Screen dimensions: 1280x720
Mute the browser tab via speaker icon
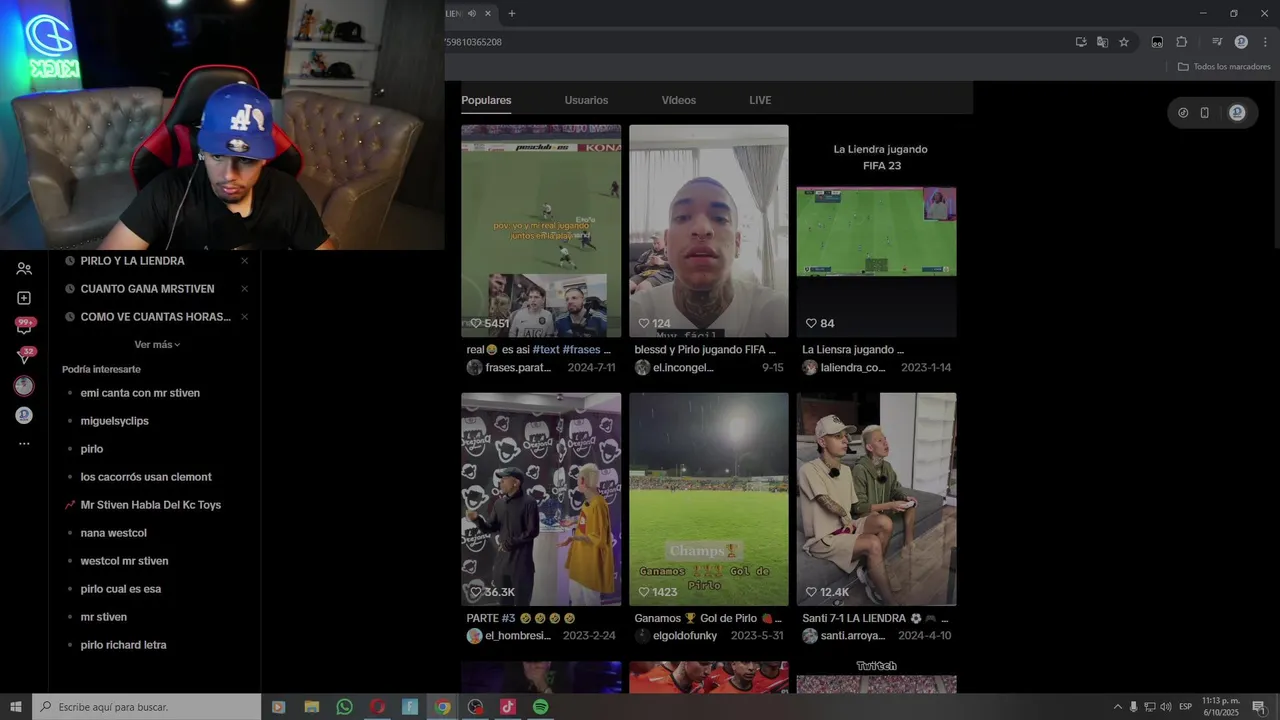coord(471,13)
